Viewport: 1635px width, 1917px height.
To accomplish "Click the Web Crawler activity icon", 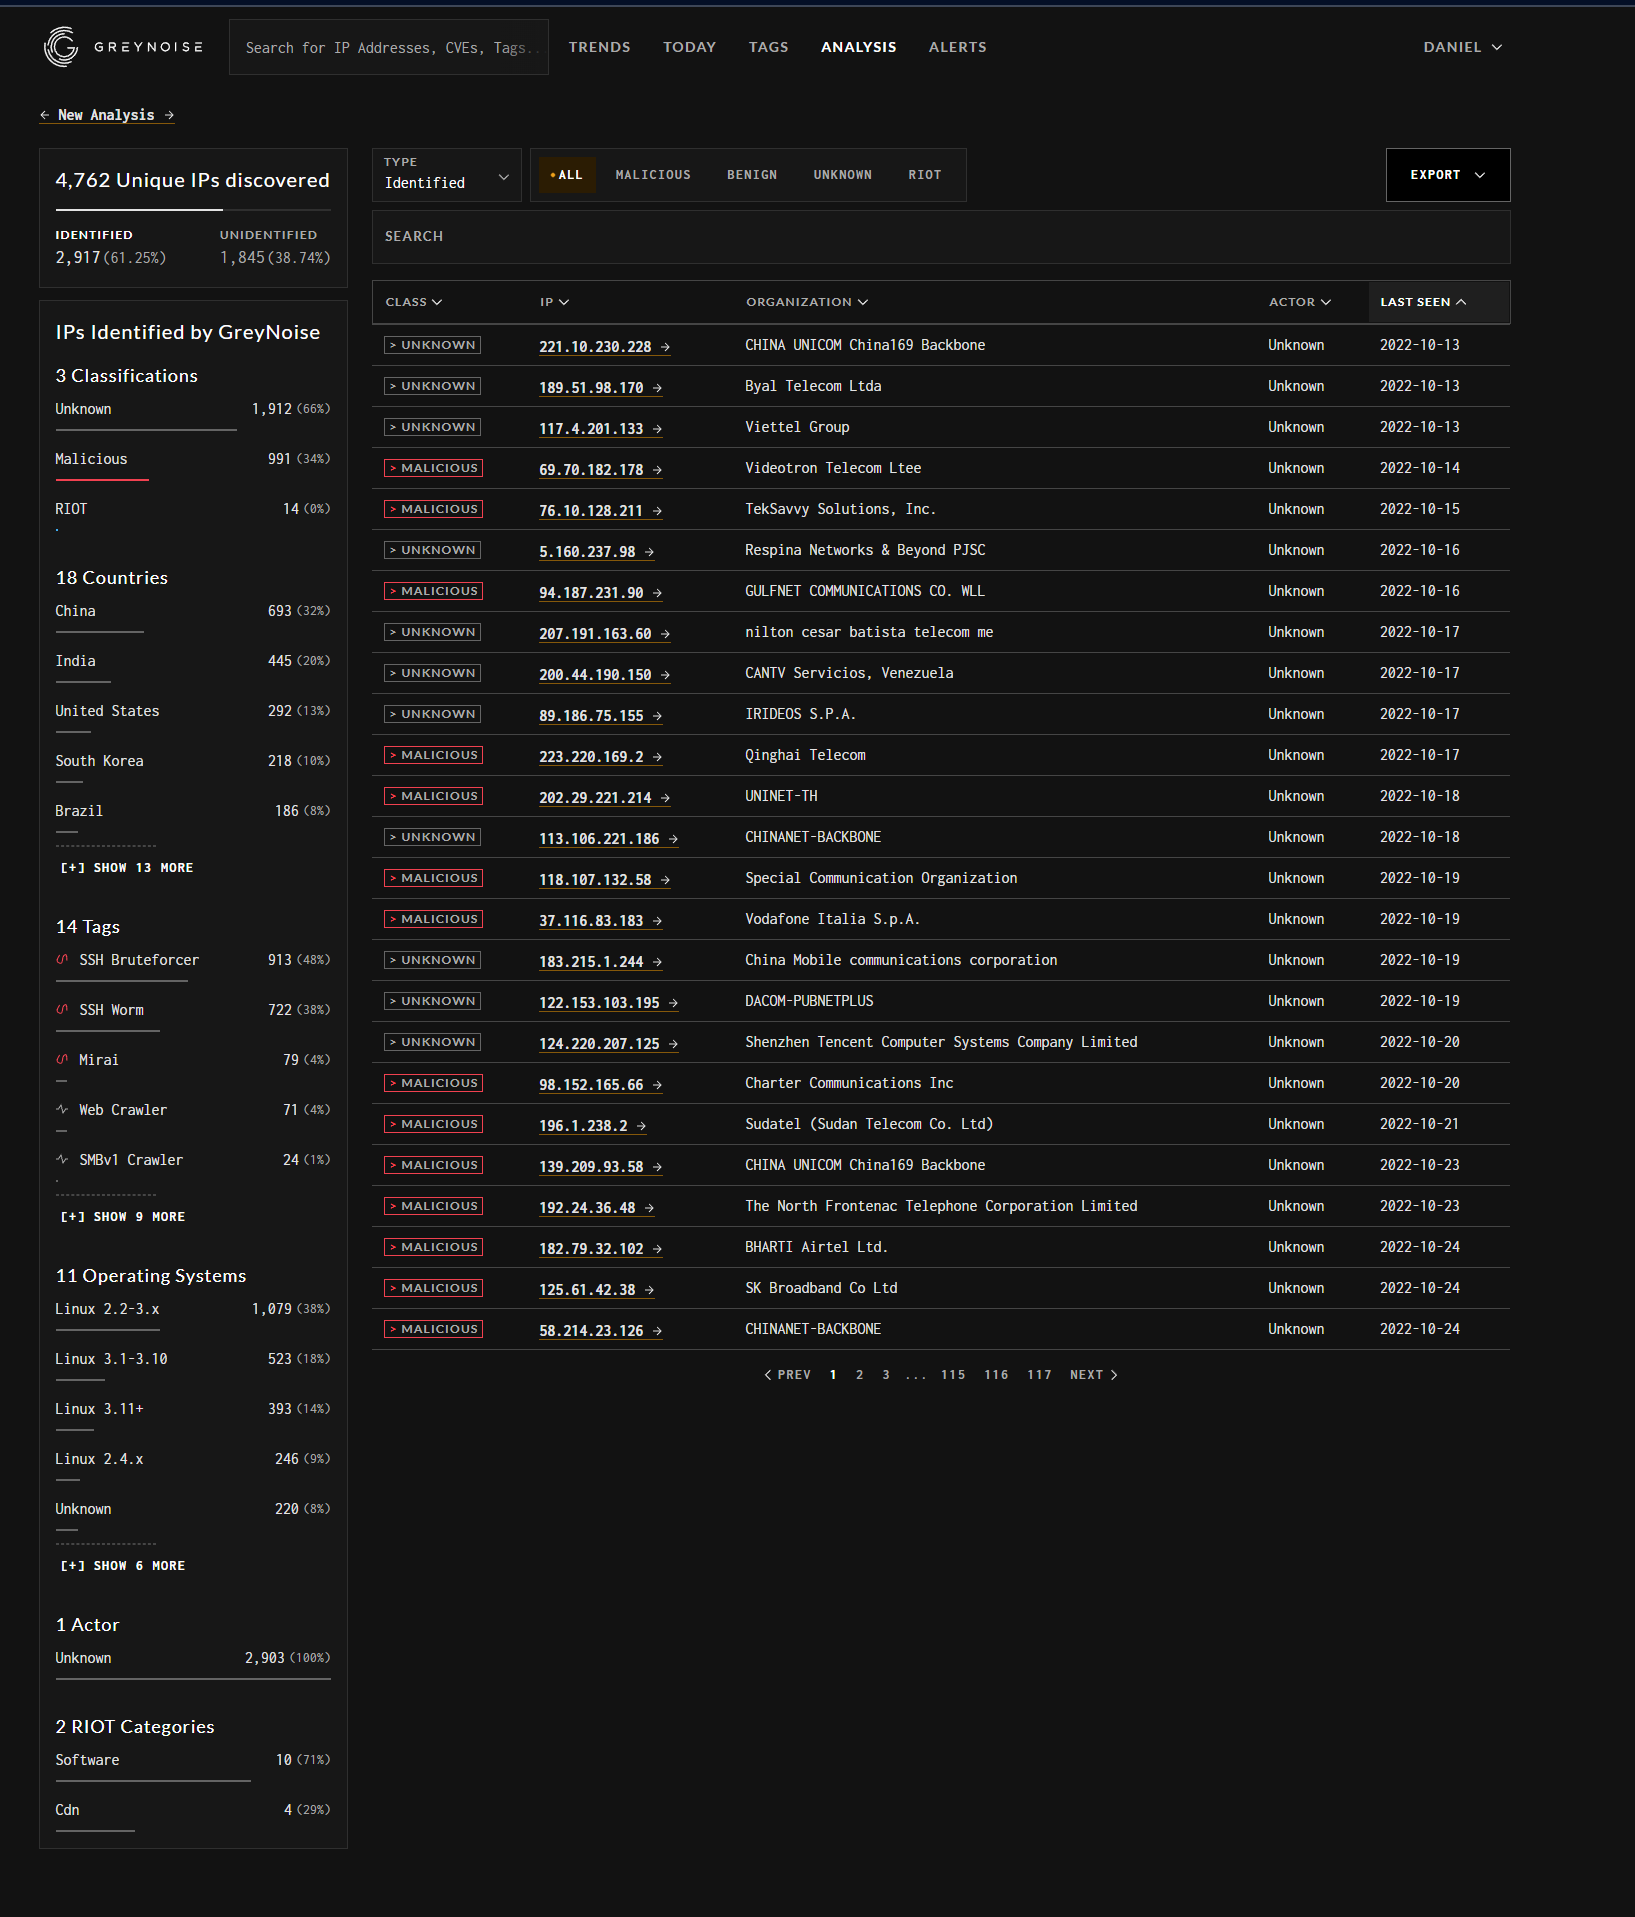I will 62,1109.
